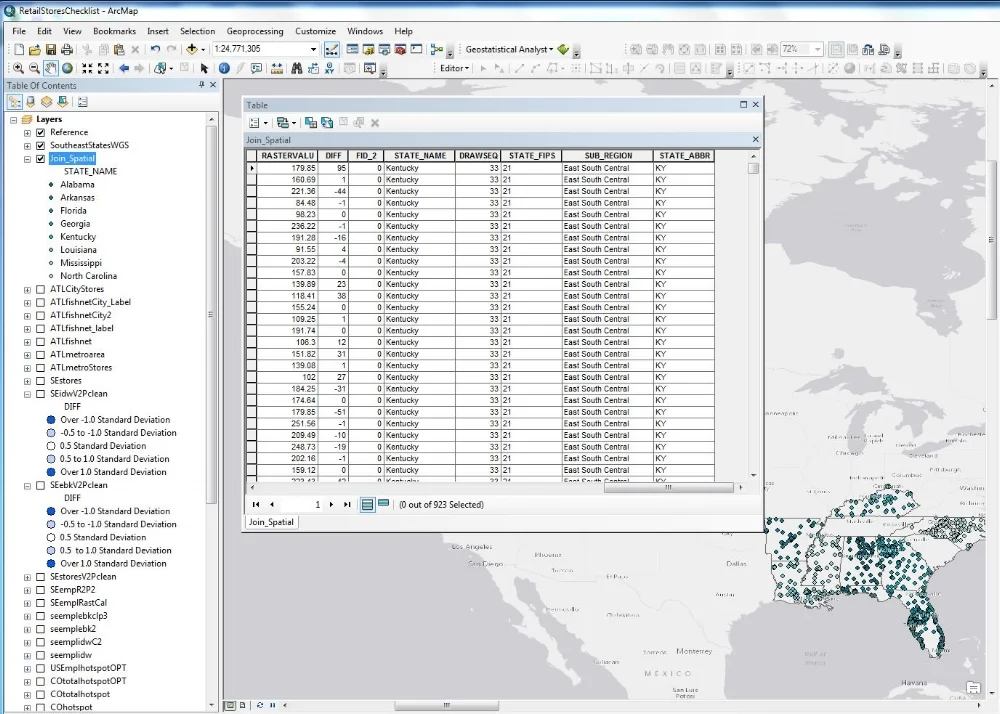1000x714 pixels.
Task: Collapse the SEidwV2Pclean layer node
Action: (x=27, y=394)
